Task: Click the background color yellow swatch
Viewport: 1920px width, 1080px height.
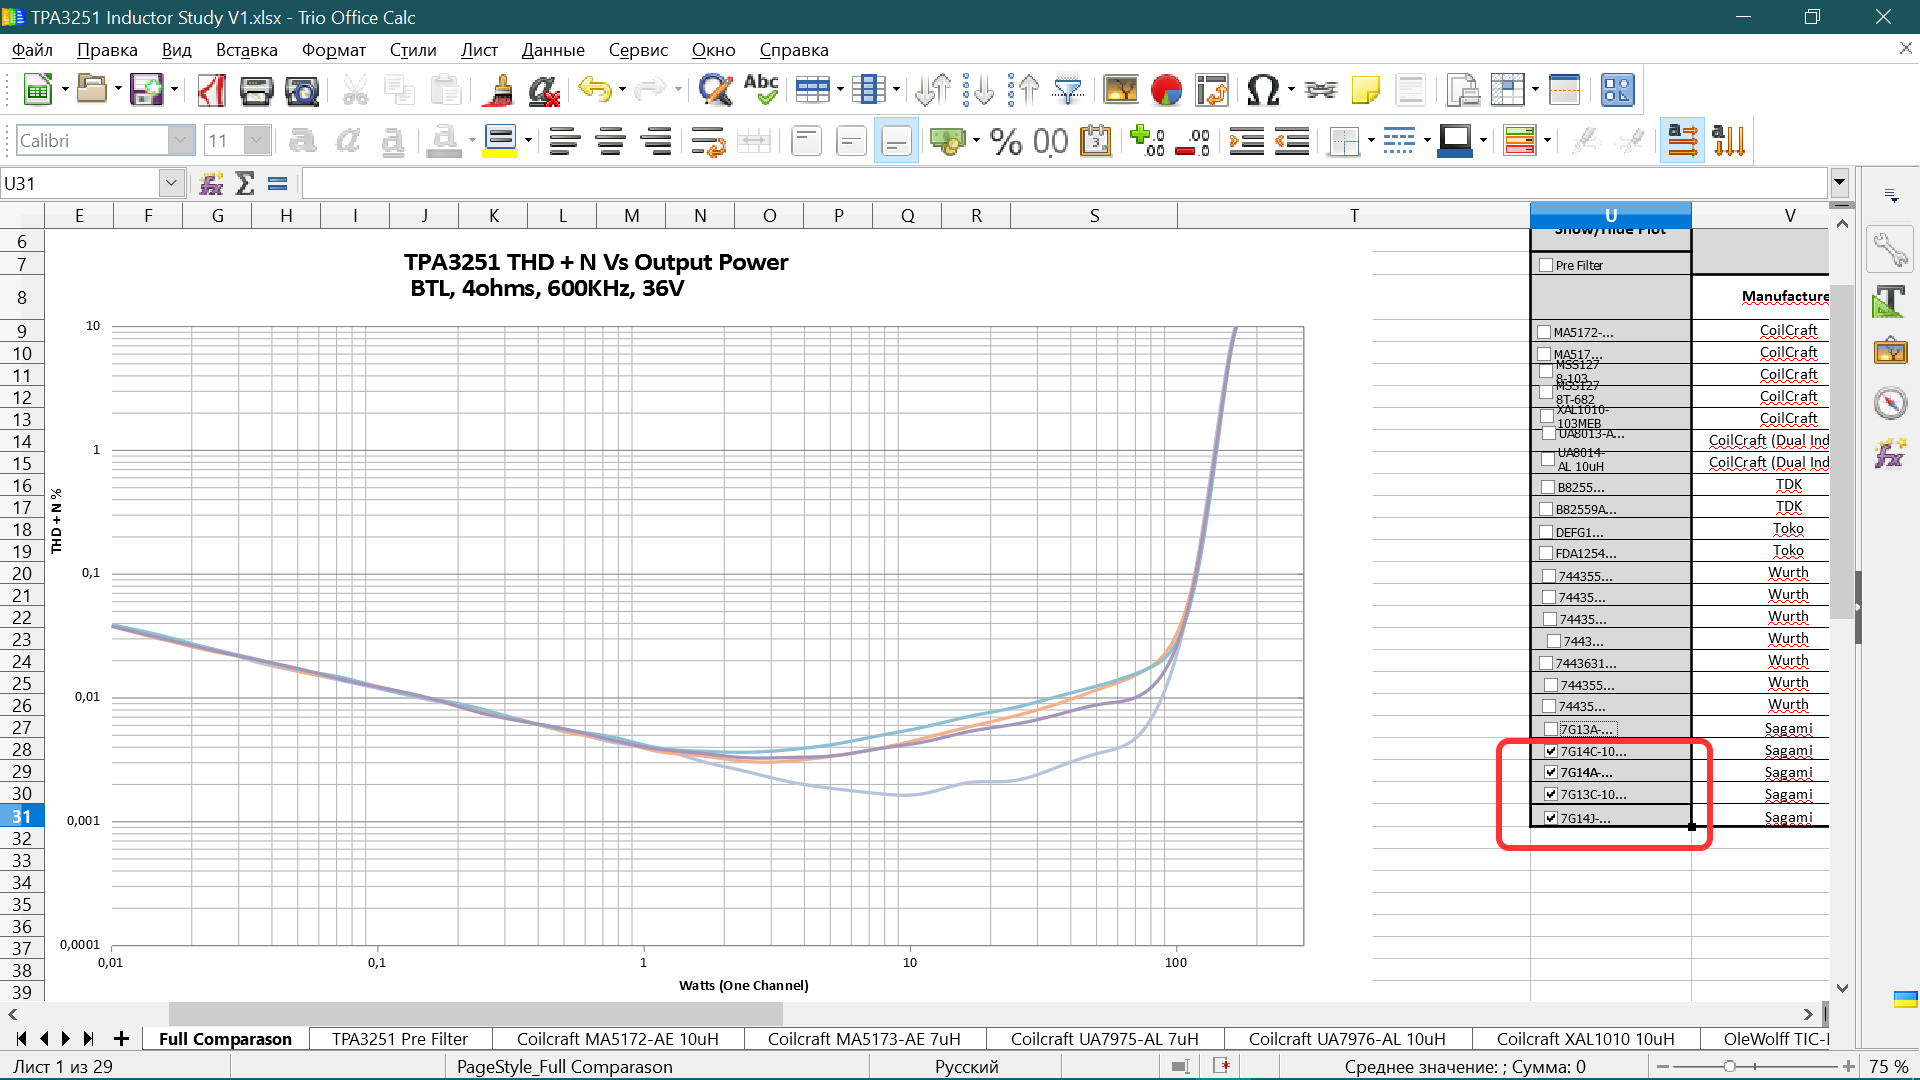Action: (x=500, y=141)
